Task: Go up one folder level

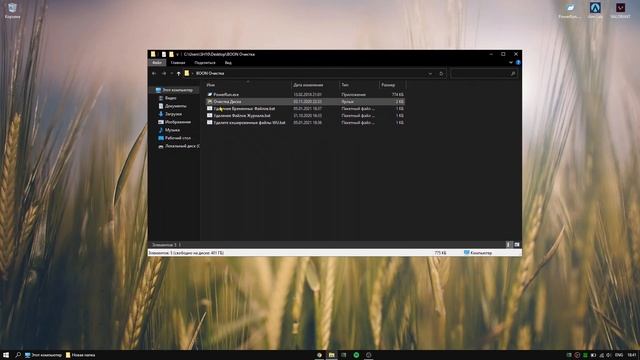Action: click(178, 73)
